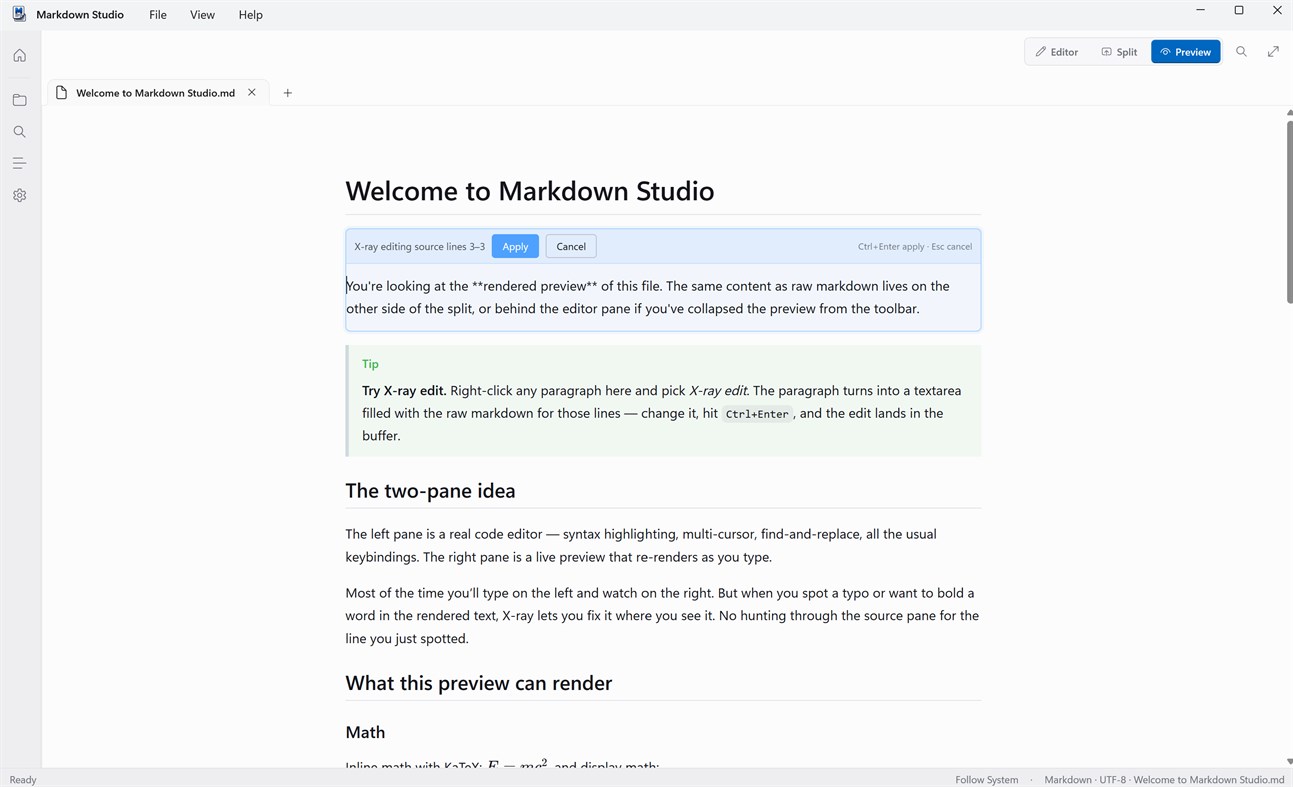Click the paragraph starting 'The left pane'
This screenshot has height=787, width=1293.
(x=663, y=546)
